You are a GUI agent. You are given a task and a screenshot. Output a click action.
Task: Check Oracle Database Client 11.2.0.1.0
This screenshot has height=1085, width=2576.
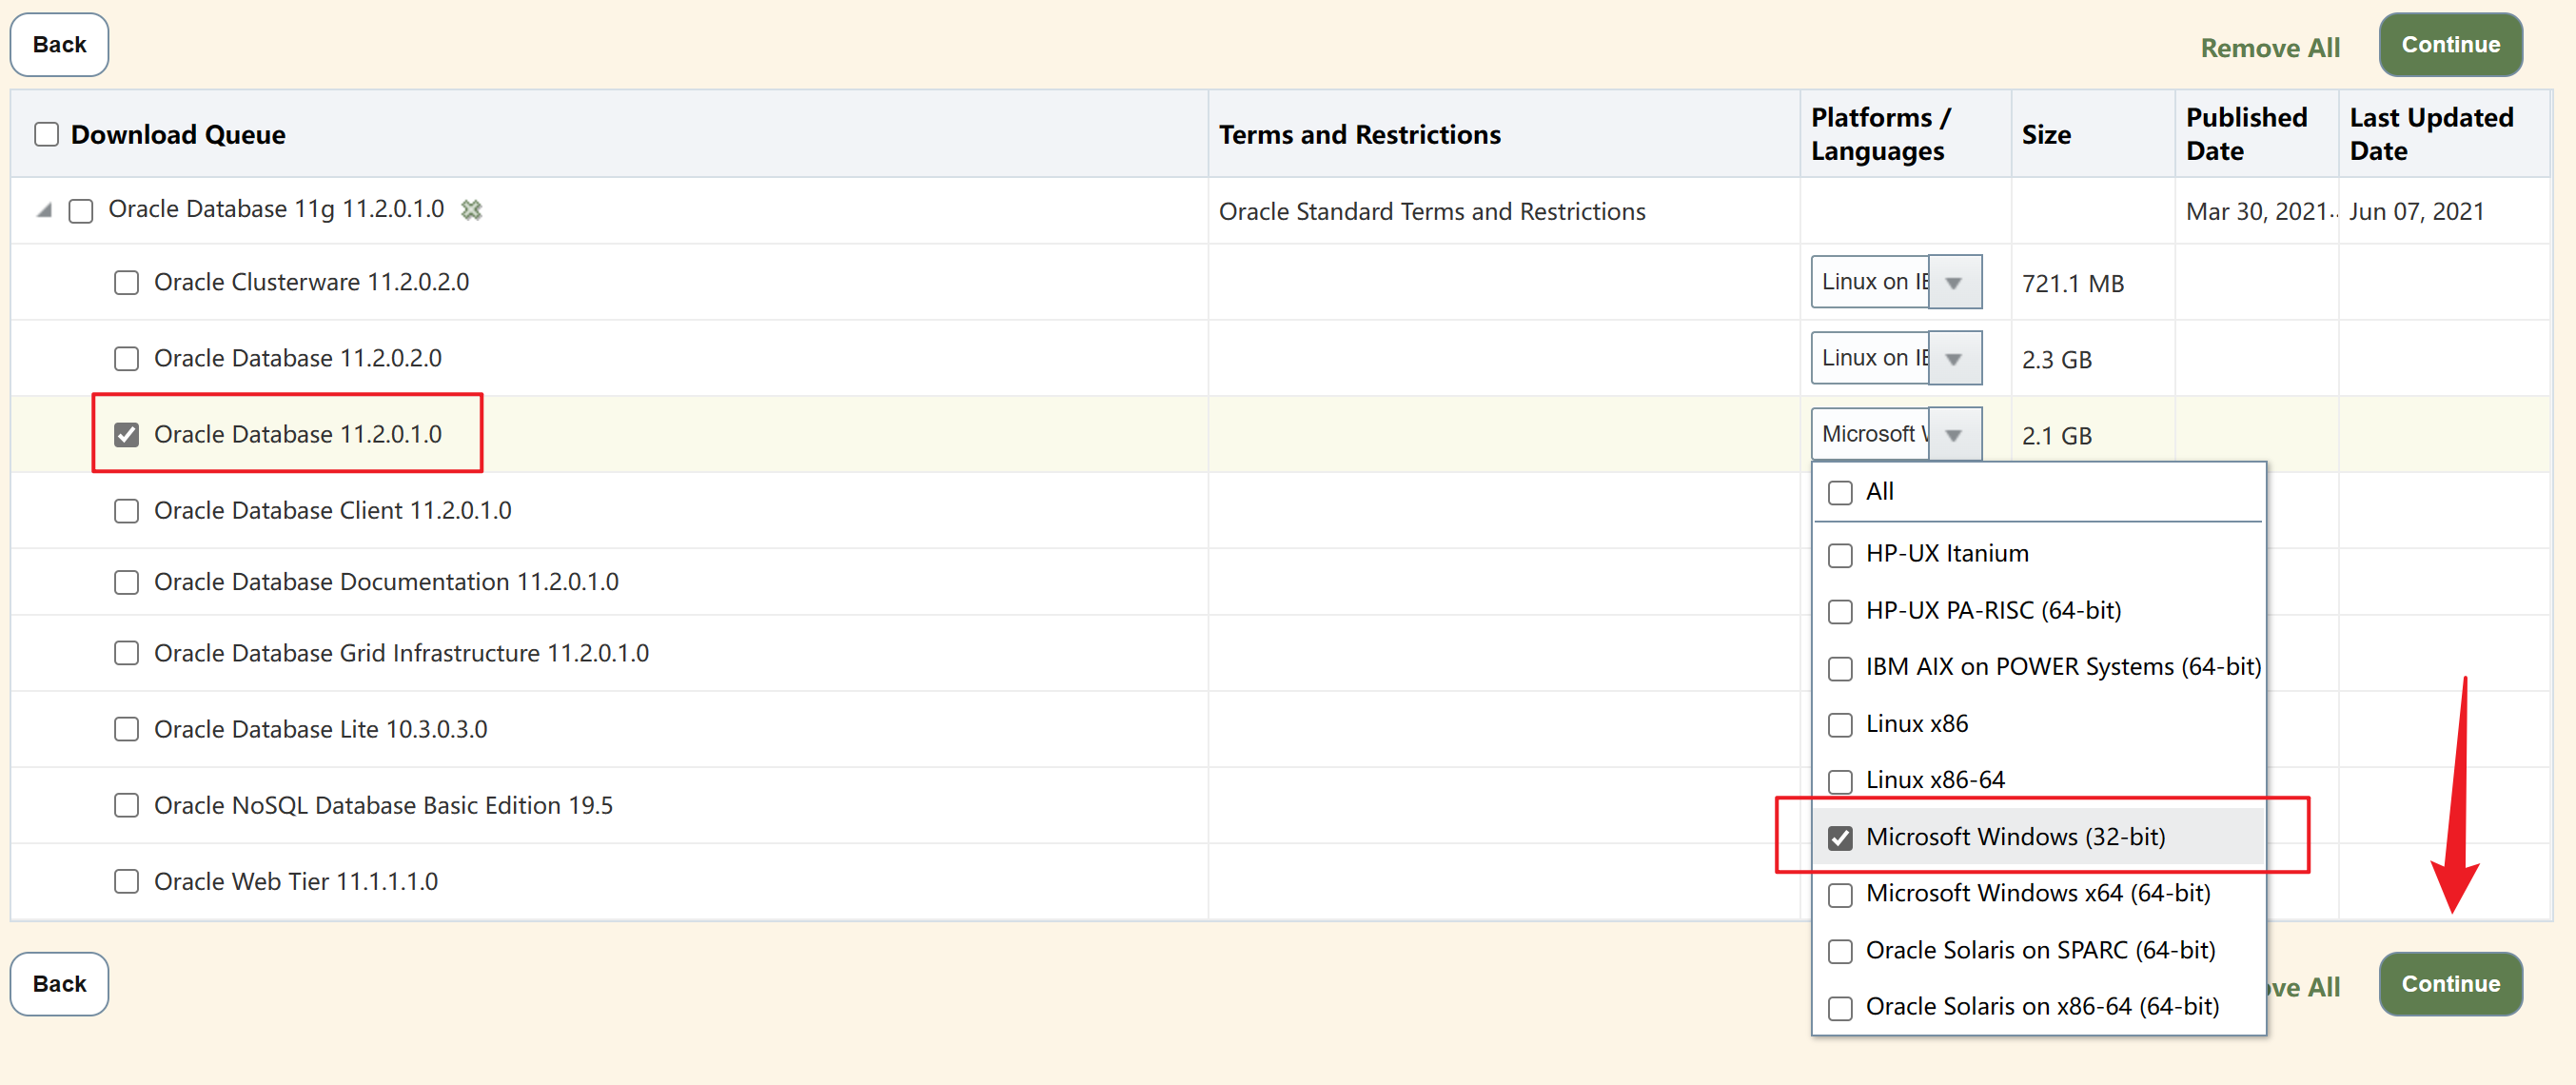tap(126, 511)
